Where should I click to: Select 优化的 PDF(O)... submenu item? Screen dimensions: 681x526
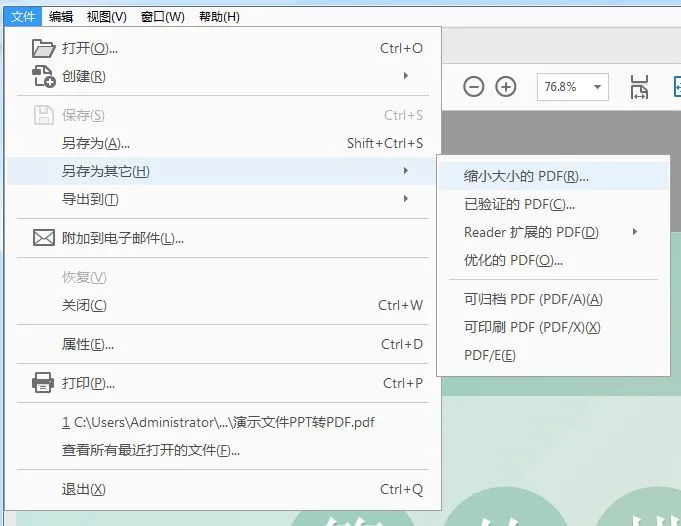553,260
